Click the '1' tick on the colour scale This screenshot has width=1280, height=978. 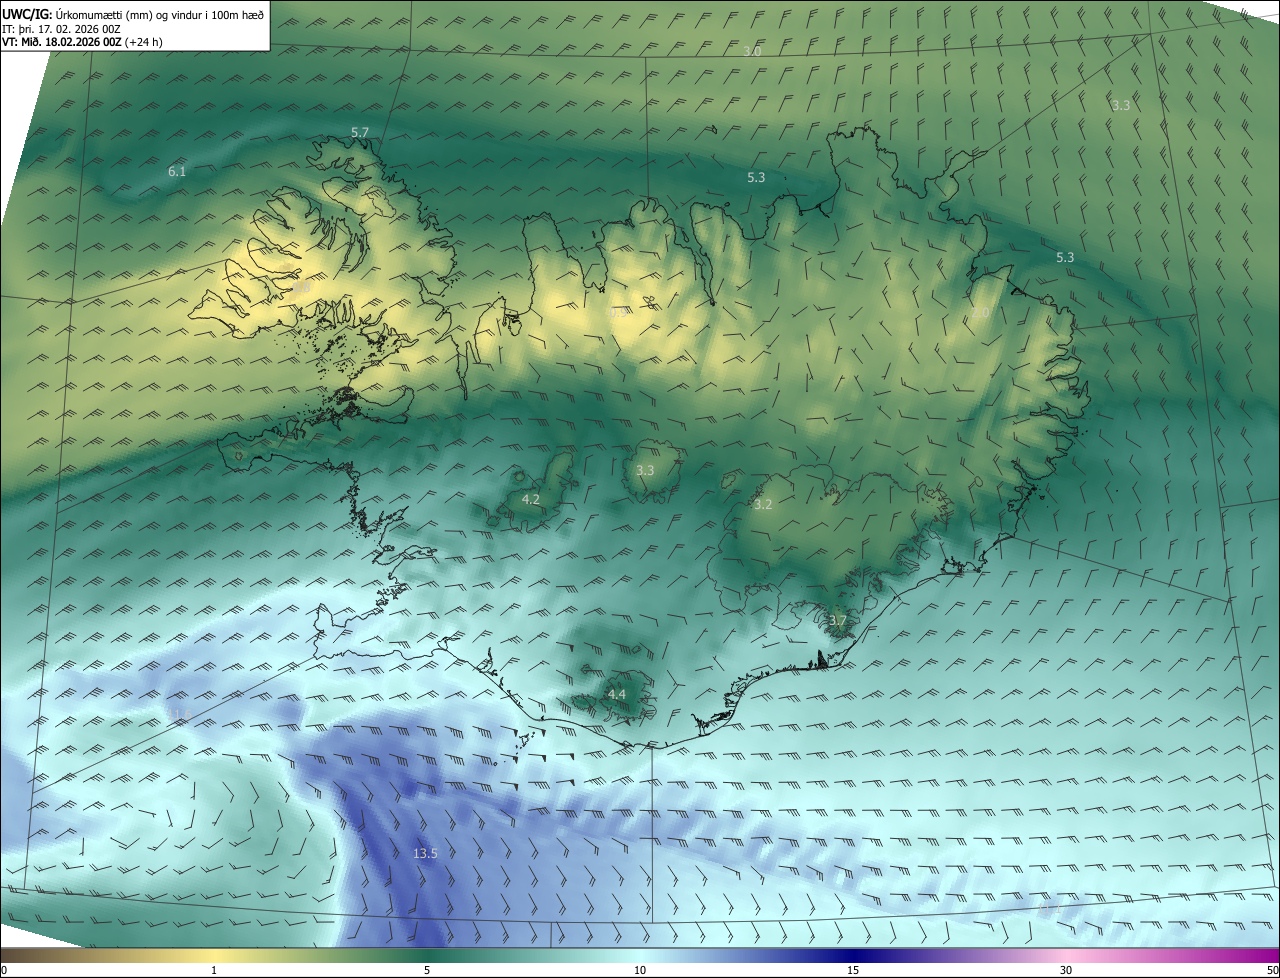(214, 970)
